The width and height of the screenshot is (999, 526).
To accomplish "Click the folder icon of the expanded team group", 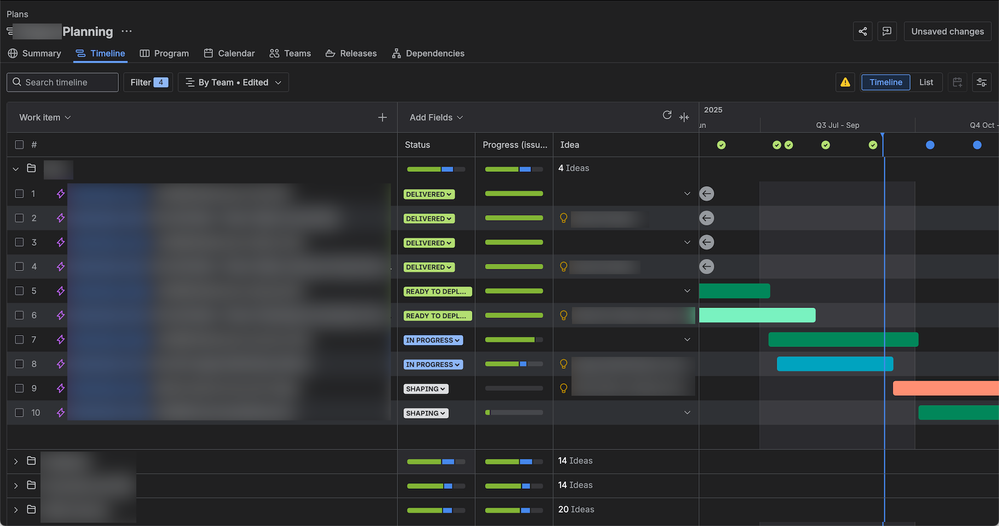I will pyautogui.click(x=31, y=168).
